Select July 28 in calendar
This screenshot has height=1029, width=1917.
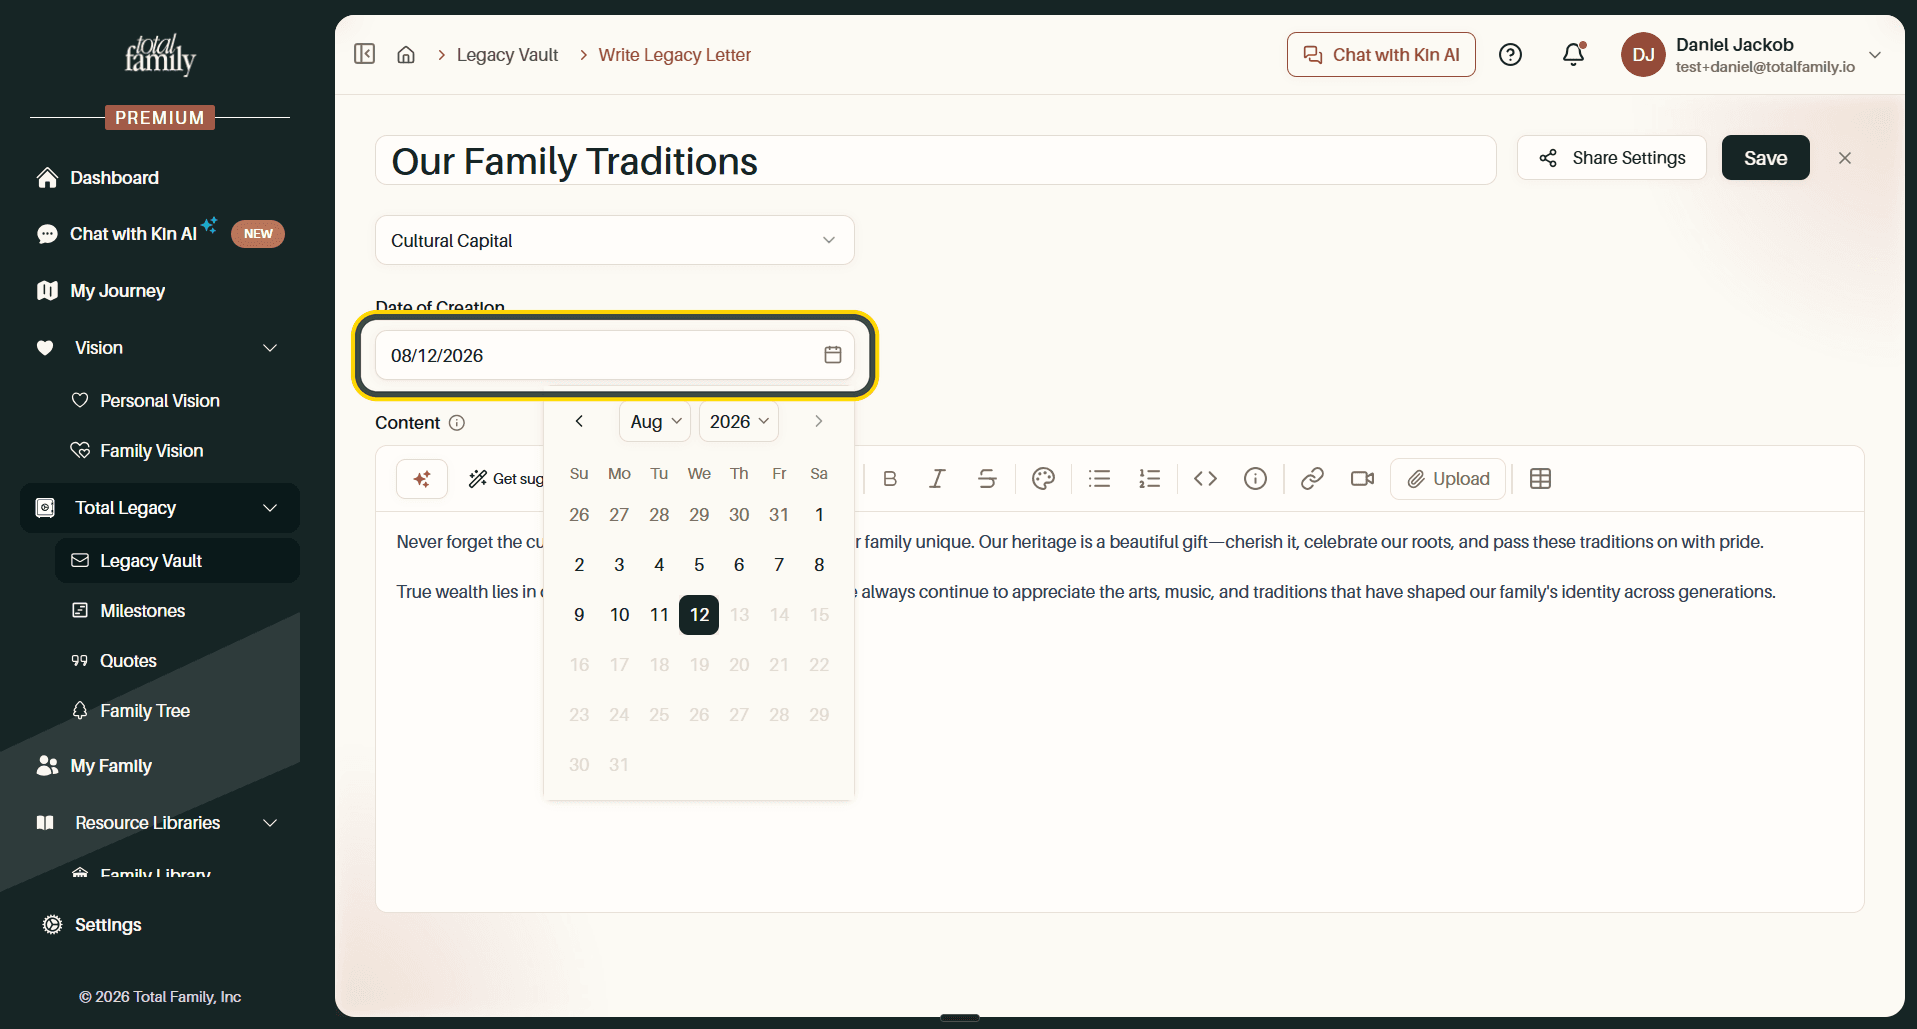click(x=659, y=515)
